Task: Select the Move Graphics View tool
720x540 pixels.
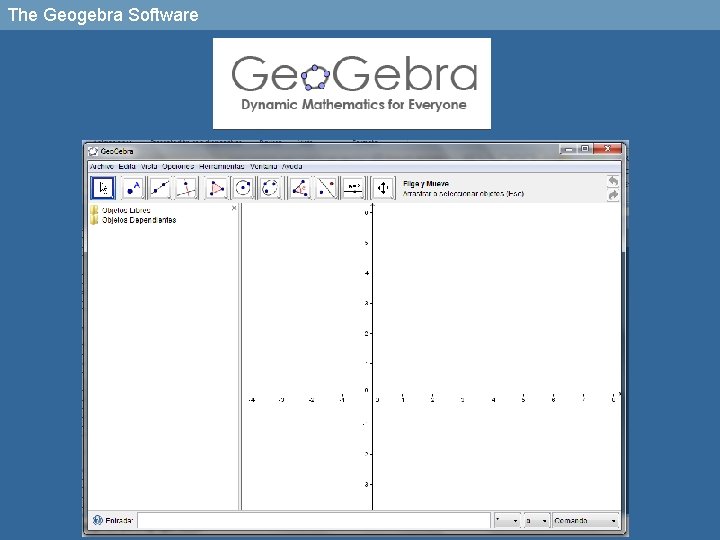Action: (x=383, y=188)
